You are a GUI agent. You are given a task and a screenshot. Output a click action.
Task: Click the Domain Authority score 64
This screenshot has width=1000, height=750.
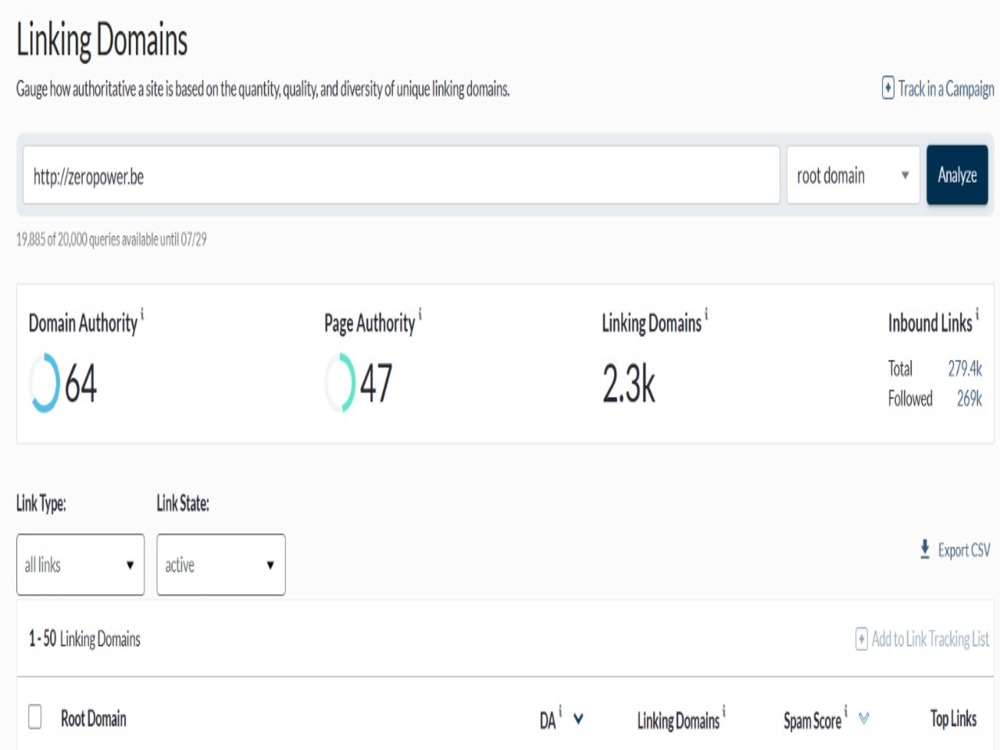tap(81, 383)
